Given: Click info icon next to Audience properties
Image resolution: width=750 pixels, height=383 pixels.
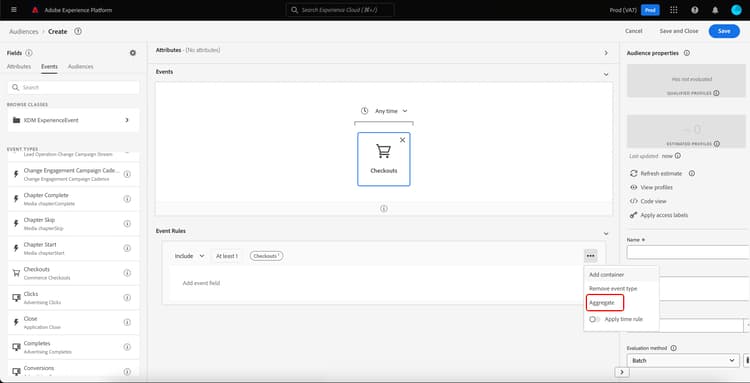Looking at the screenshot, I should [x=687, y=53].
